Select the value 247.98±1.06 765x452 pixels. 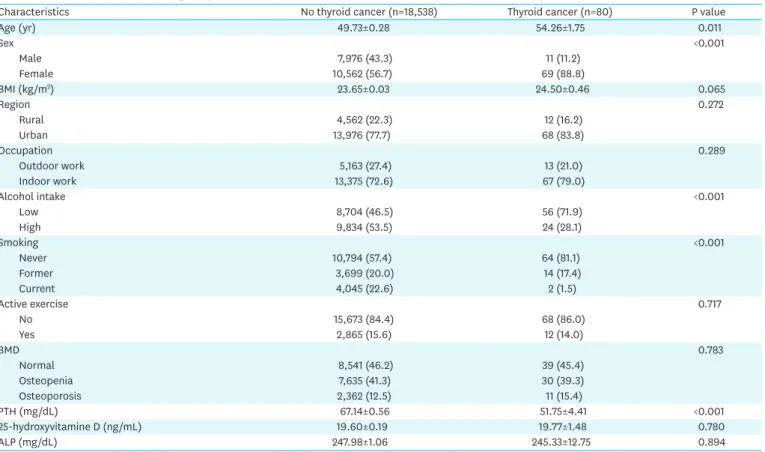pyautogui.click(x=360, y=442)
